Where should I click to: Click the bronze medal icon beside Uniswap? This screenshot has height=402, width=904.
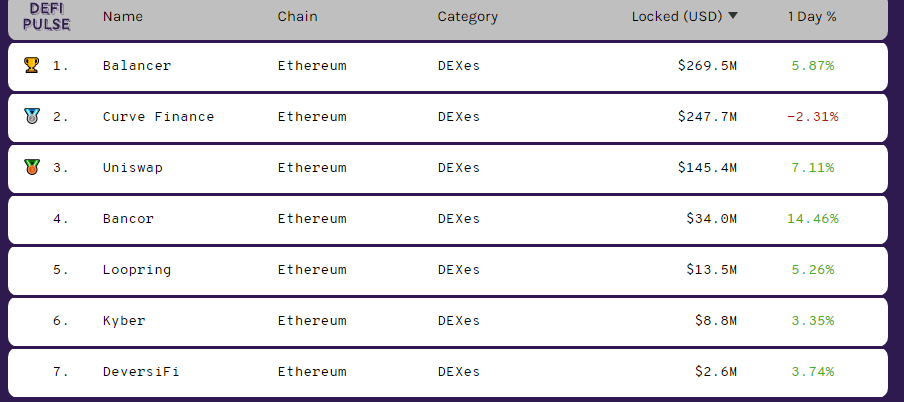[x=32, y=167]
